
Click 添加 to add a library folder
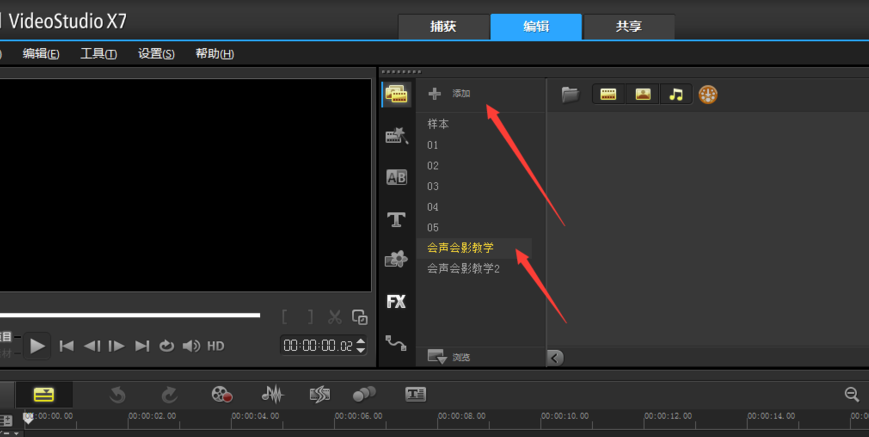click(449, 94)
